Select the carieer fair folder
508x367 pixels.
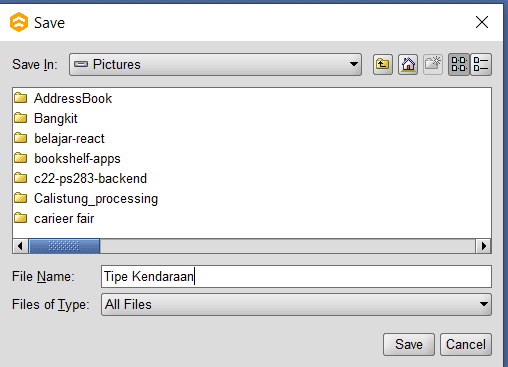tap(54, 218)
